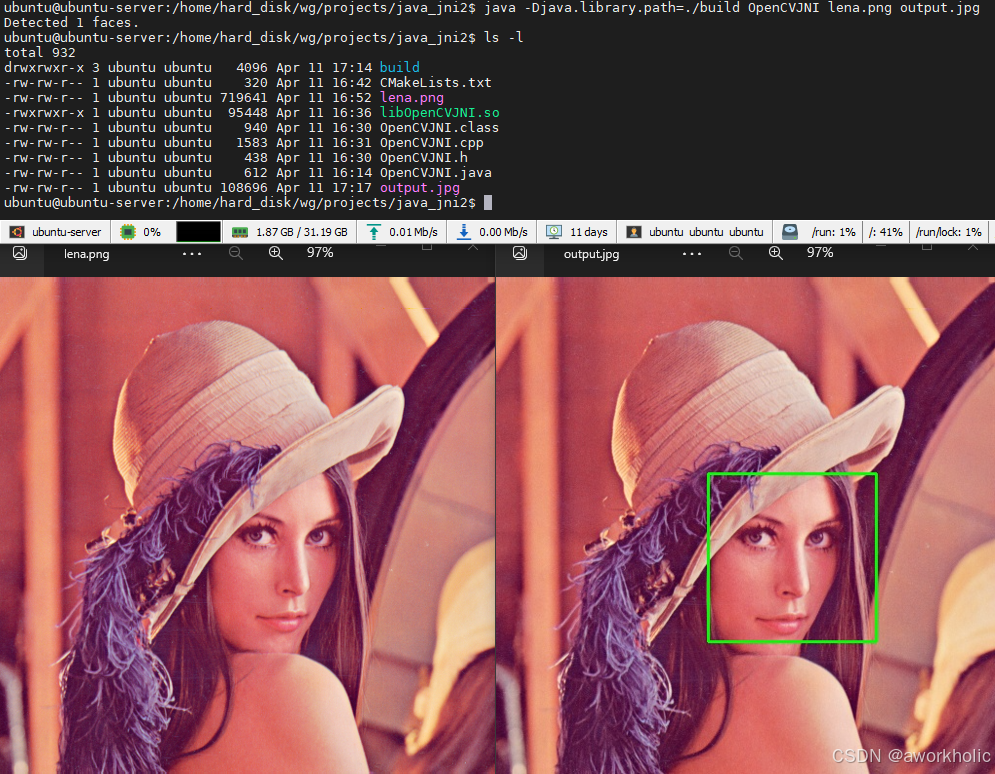
Task: Click the 'total 932' line in terminal
Action: tap(39, 53)
